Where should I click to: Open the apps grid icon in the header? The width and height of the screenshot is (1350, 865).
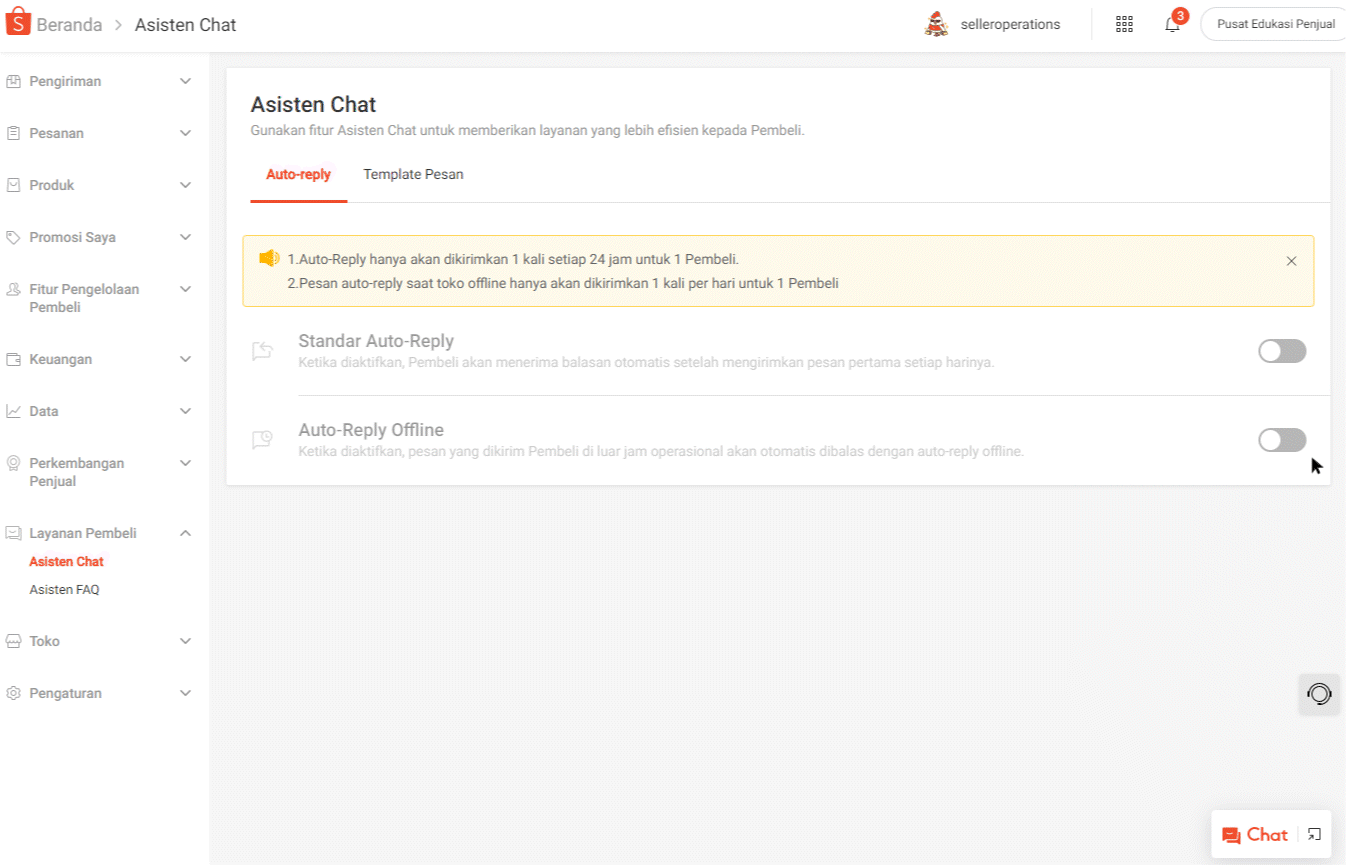pyautogui.click(x=1123, y=23)
